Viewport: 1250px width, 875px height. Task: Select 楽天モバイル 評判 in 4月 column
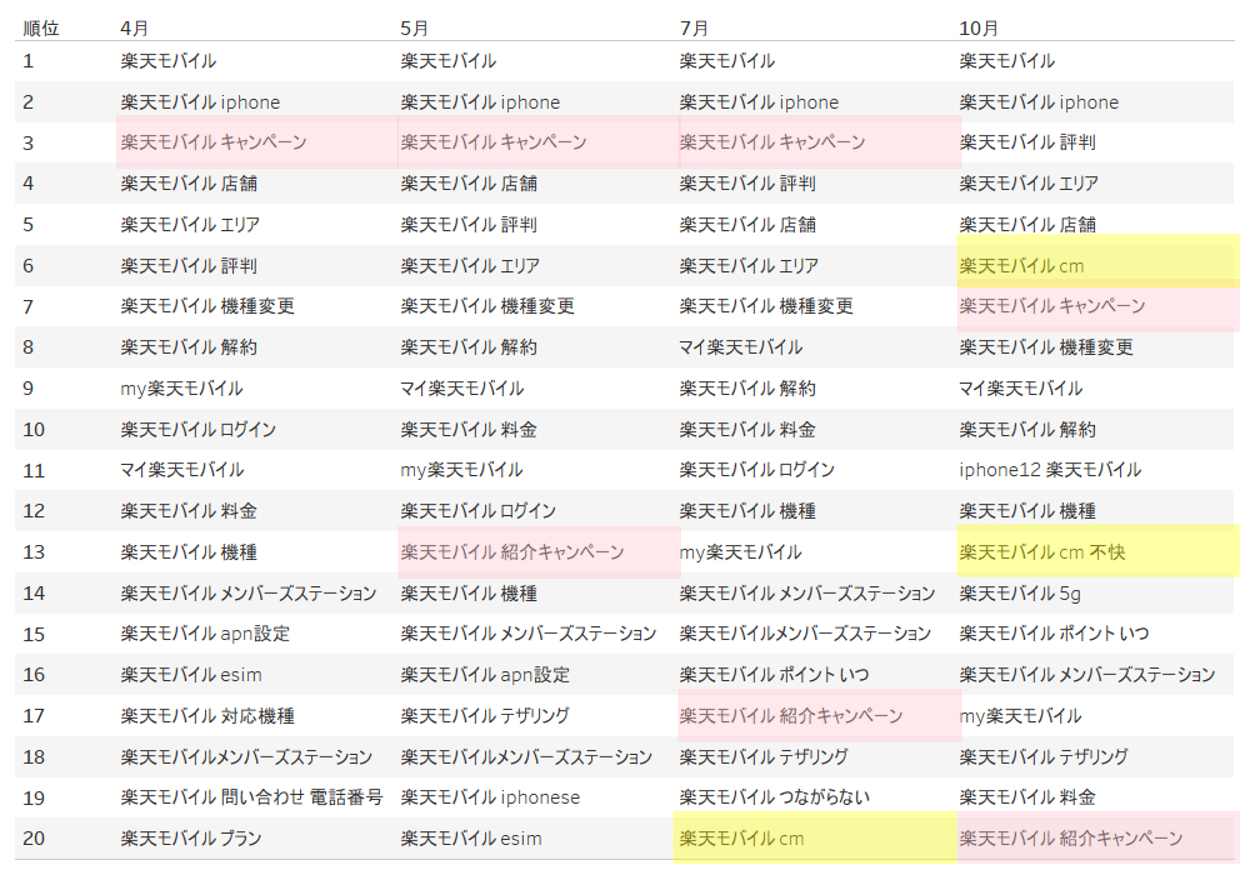click(x=188, y=266)
